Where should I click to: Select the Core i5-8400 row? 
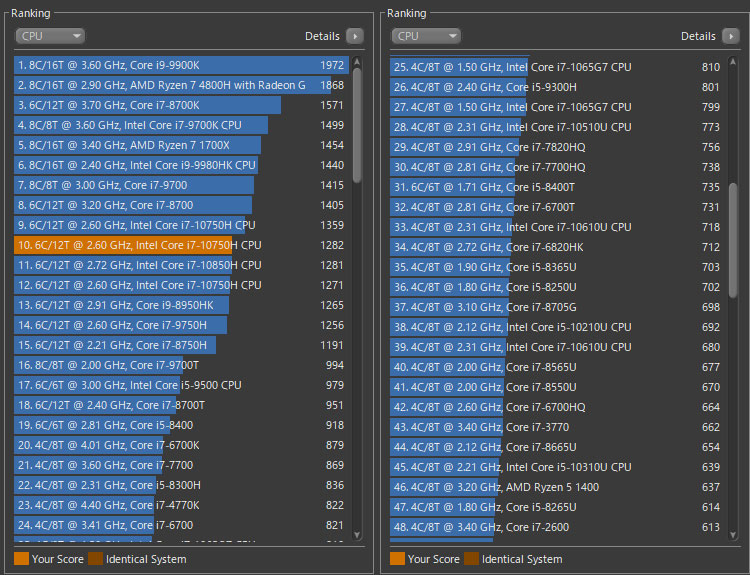click(182, 425)
